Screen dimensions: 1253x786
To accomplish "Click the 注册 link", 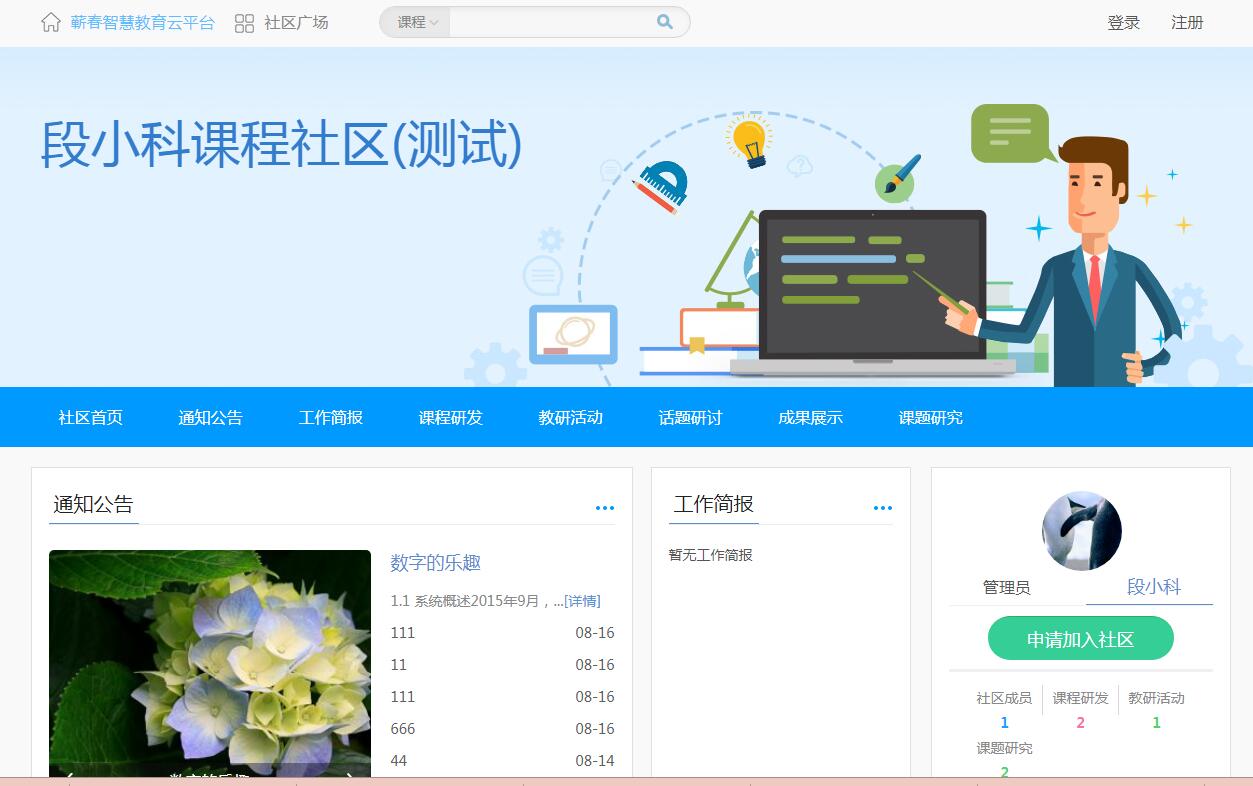I will [1187, 23].
